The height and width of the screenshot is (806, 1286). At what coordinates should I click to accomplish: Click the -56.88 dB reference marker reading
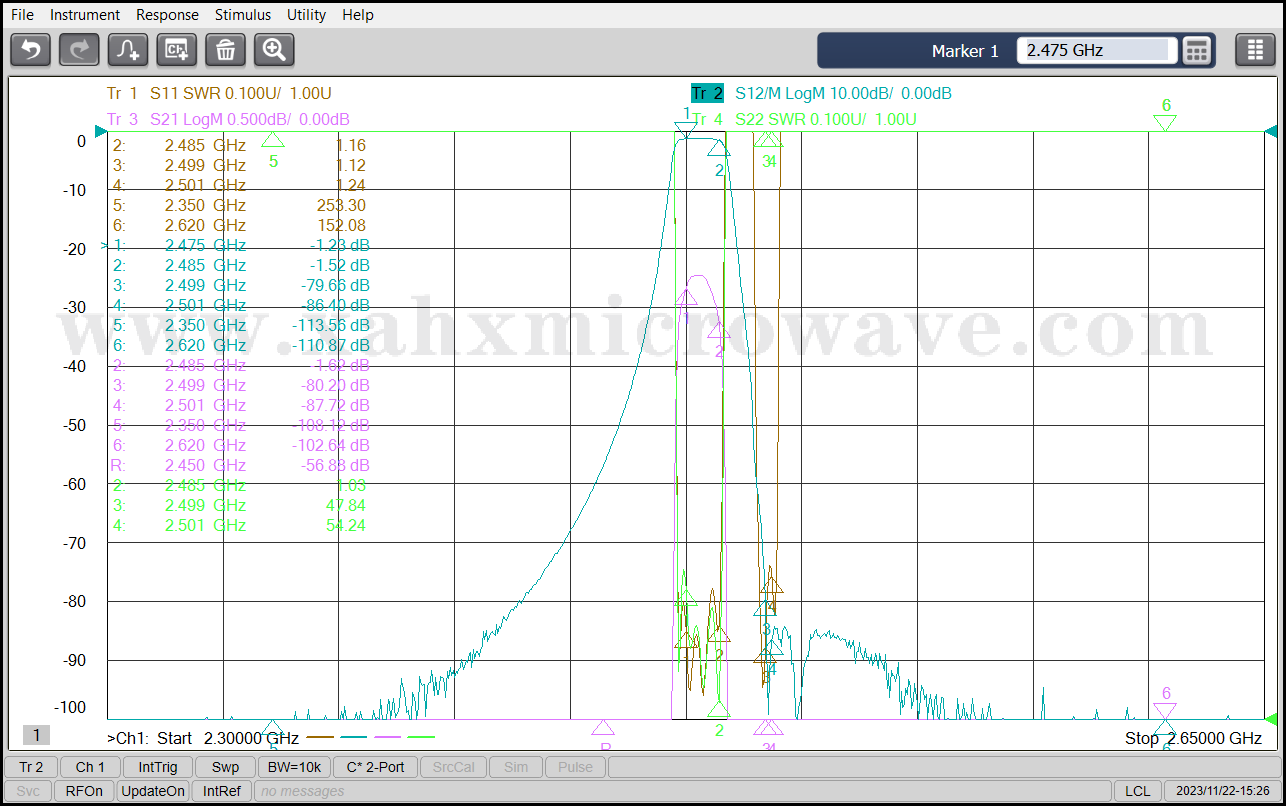[x=336, y=465]
